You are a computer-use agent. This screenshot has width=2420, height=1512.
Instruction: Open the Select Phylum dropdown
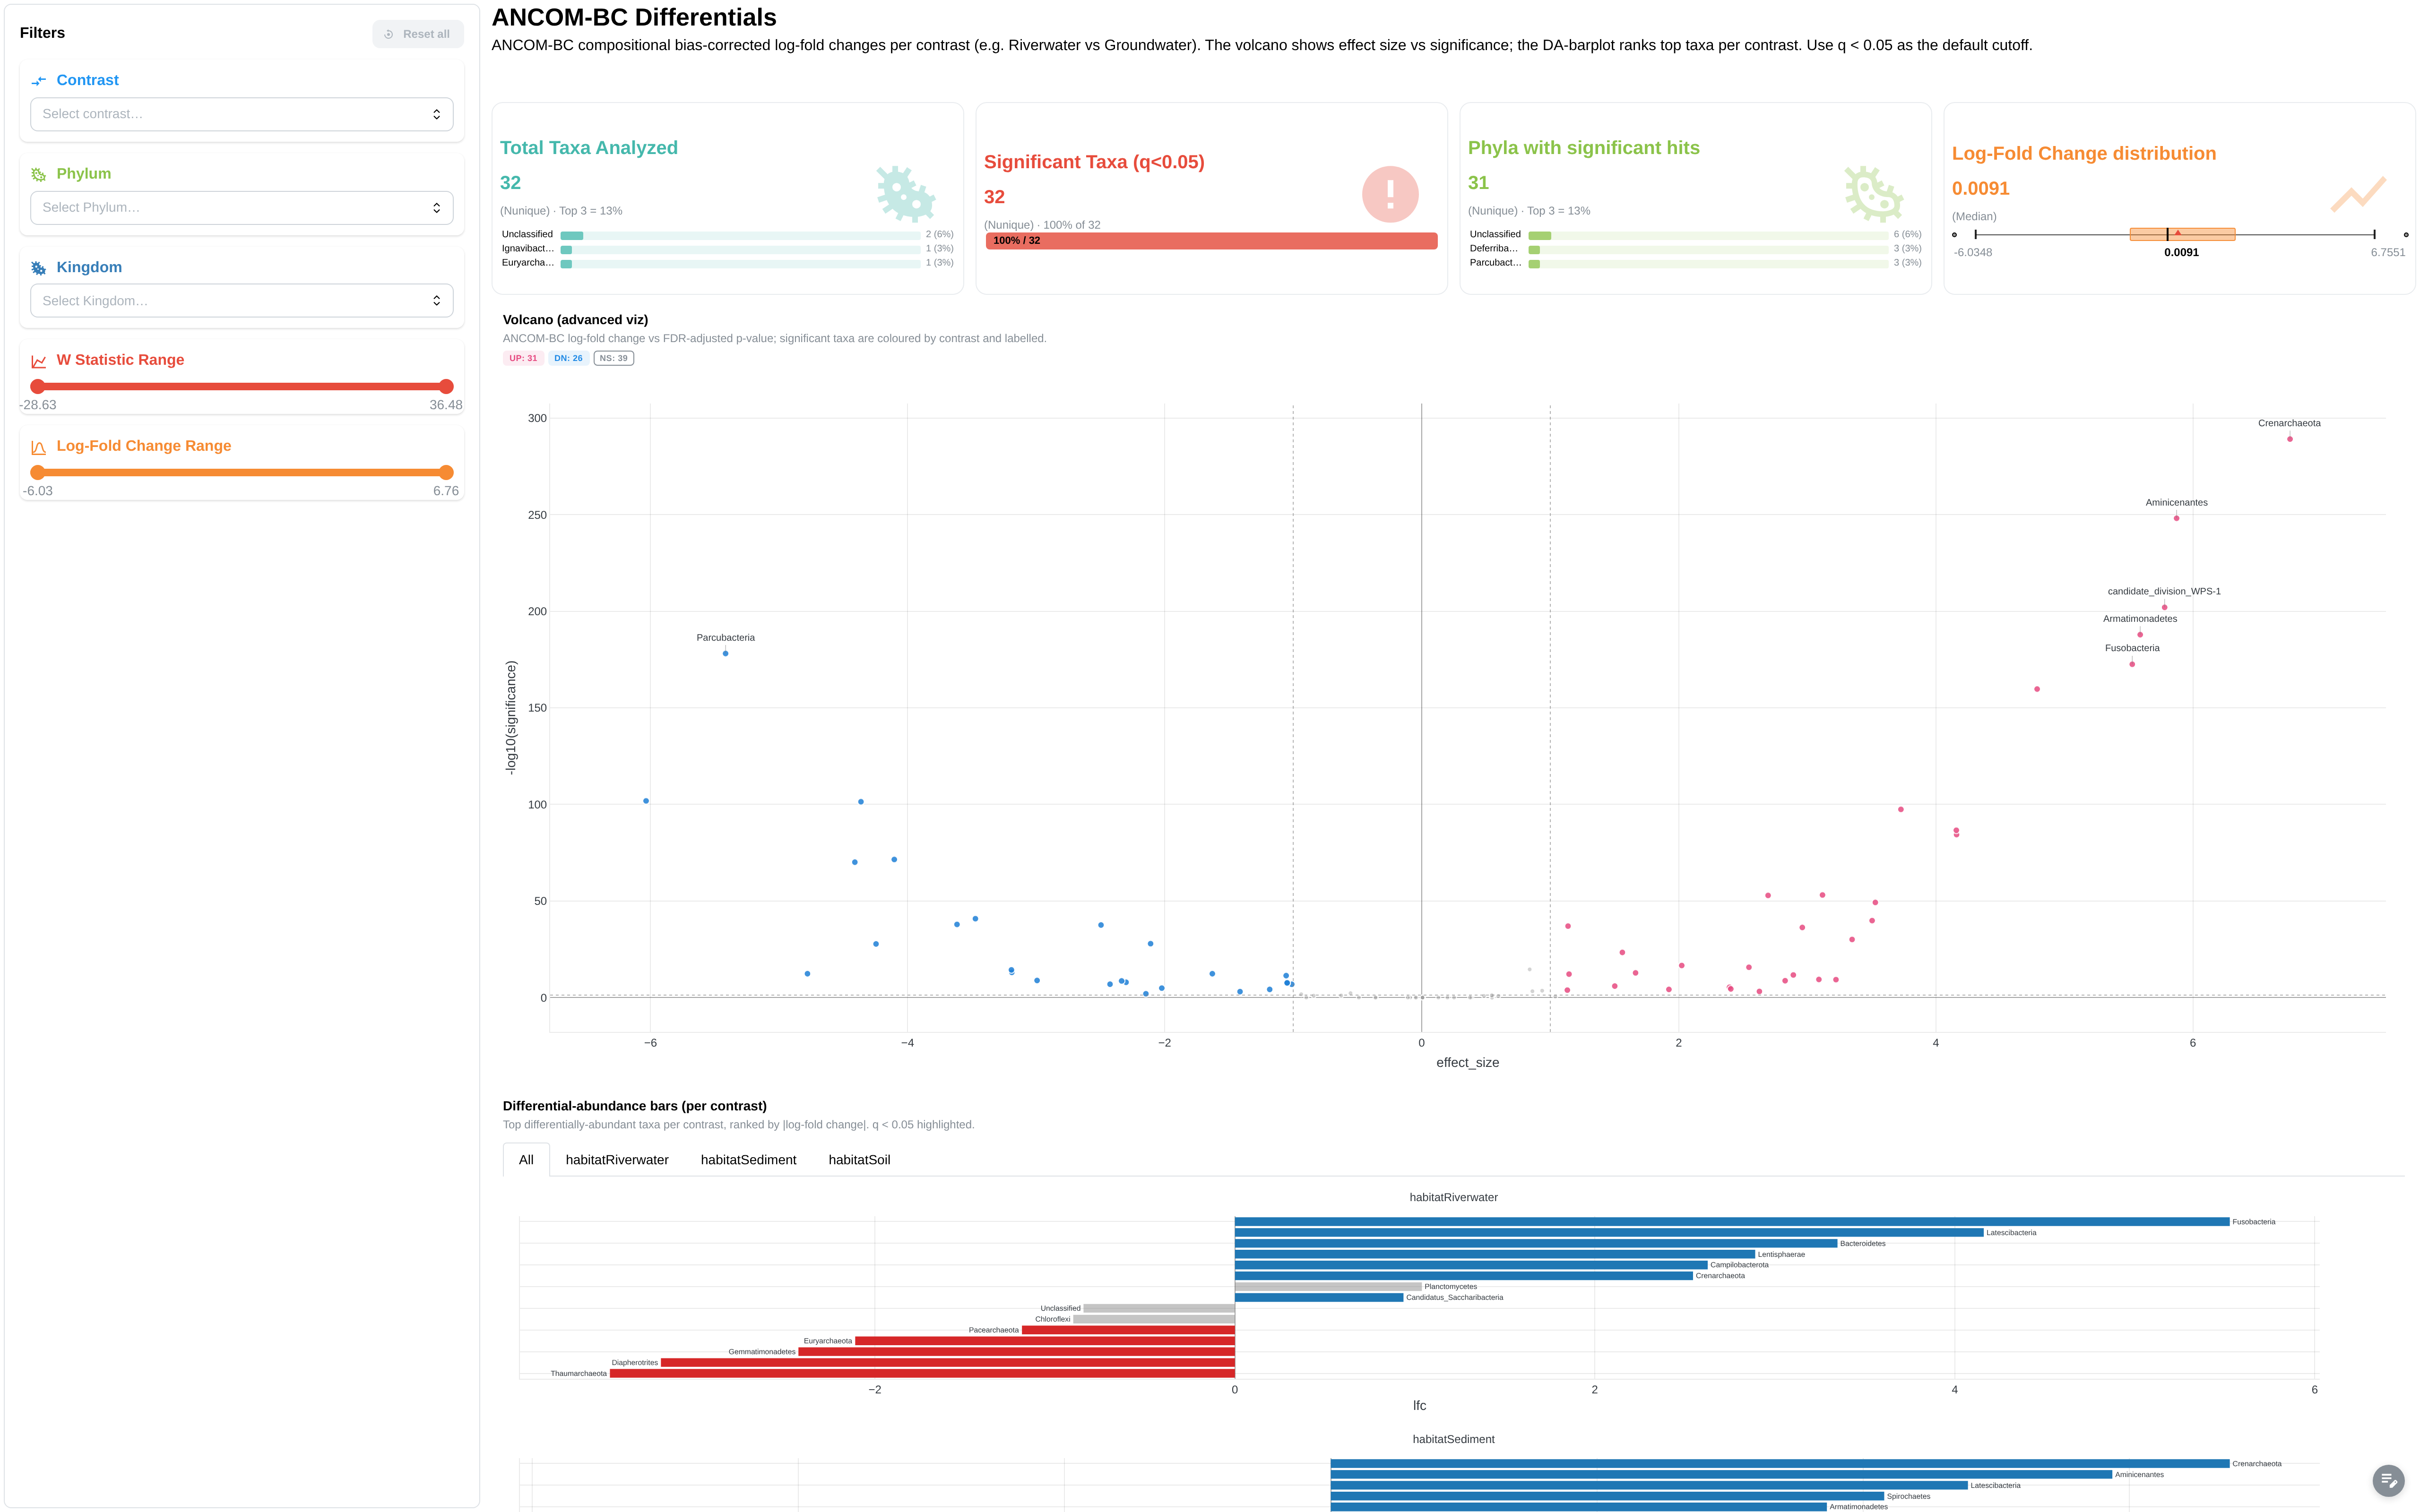241,207
